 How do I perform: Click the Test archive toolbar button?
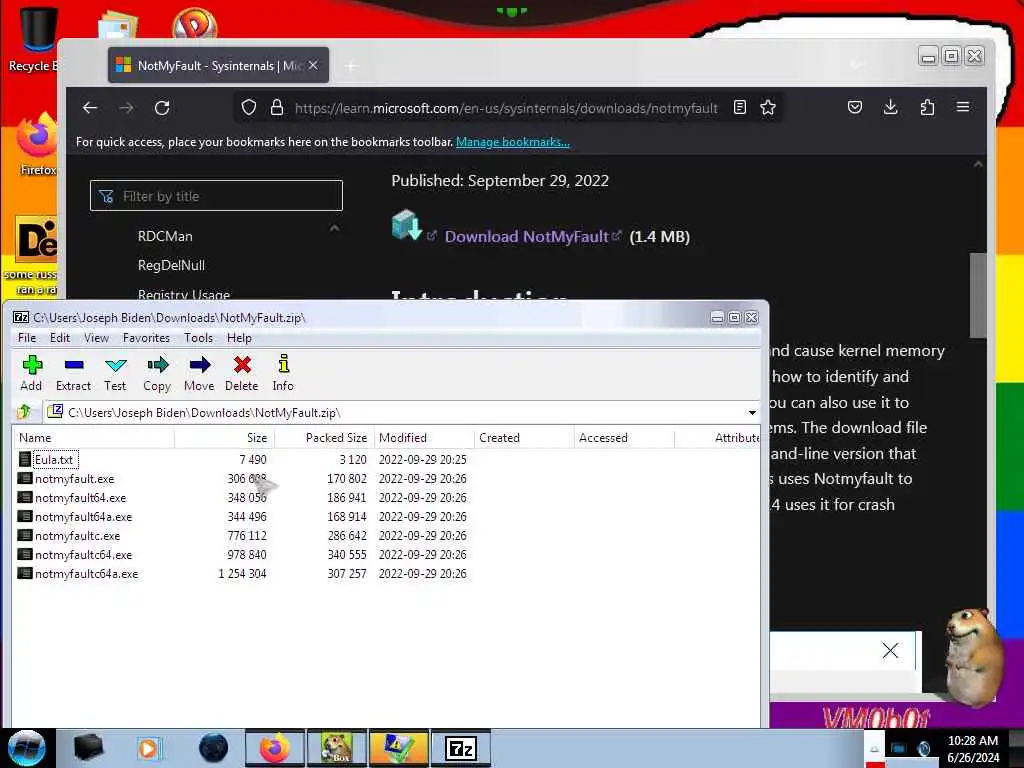[115, 374]
